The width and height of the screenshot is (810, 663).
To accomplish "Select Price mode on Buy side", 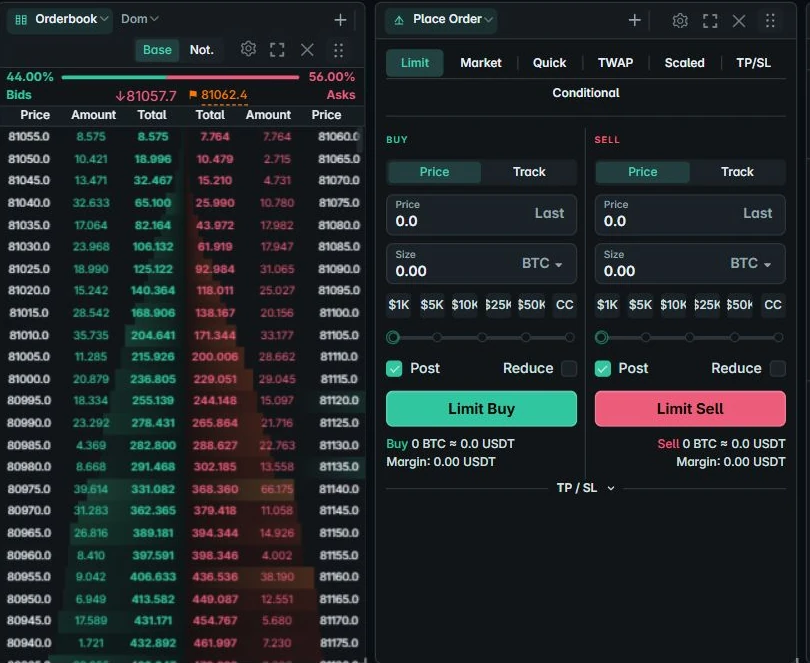I will tap(434, 172).
